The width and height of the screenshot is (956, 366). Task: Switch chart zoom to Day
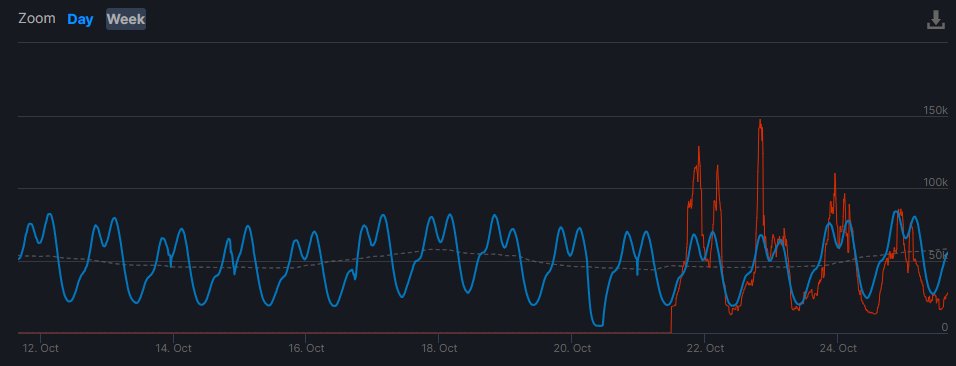[x=80, y=20]
